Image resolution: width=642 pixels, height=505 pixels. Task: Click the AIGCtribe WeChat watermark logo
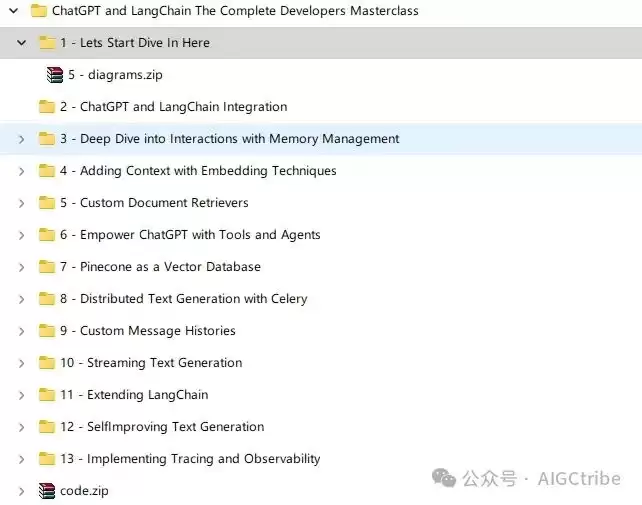[x=444, y=478]
